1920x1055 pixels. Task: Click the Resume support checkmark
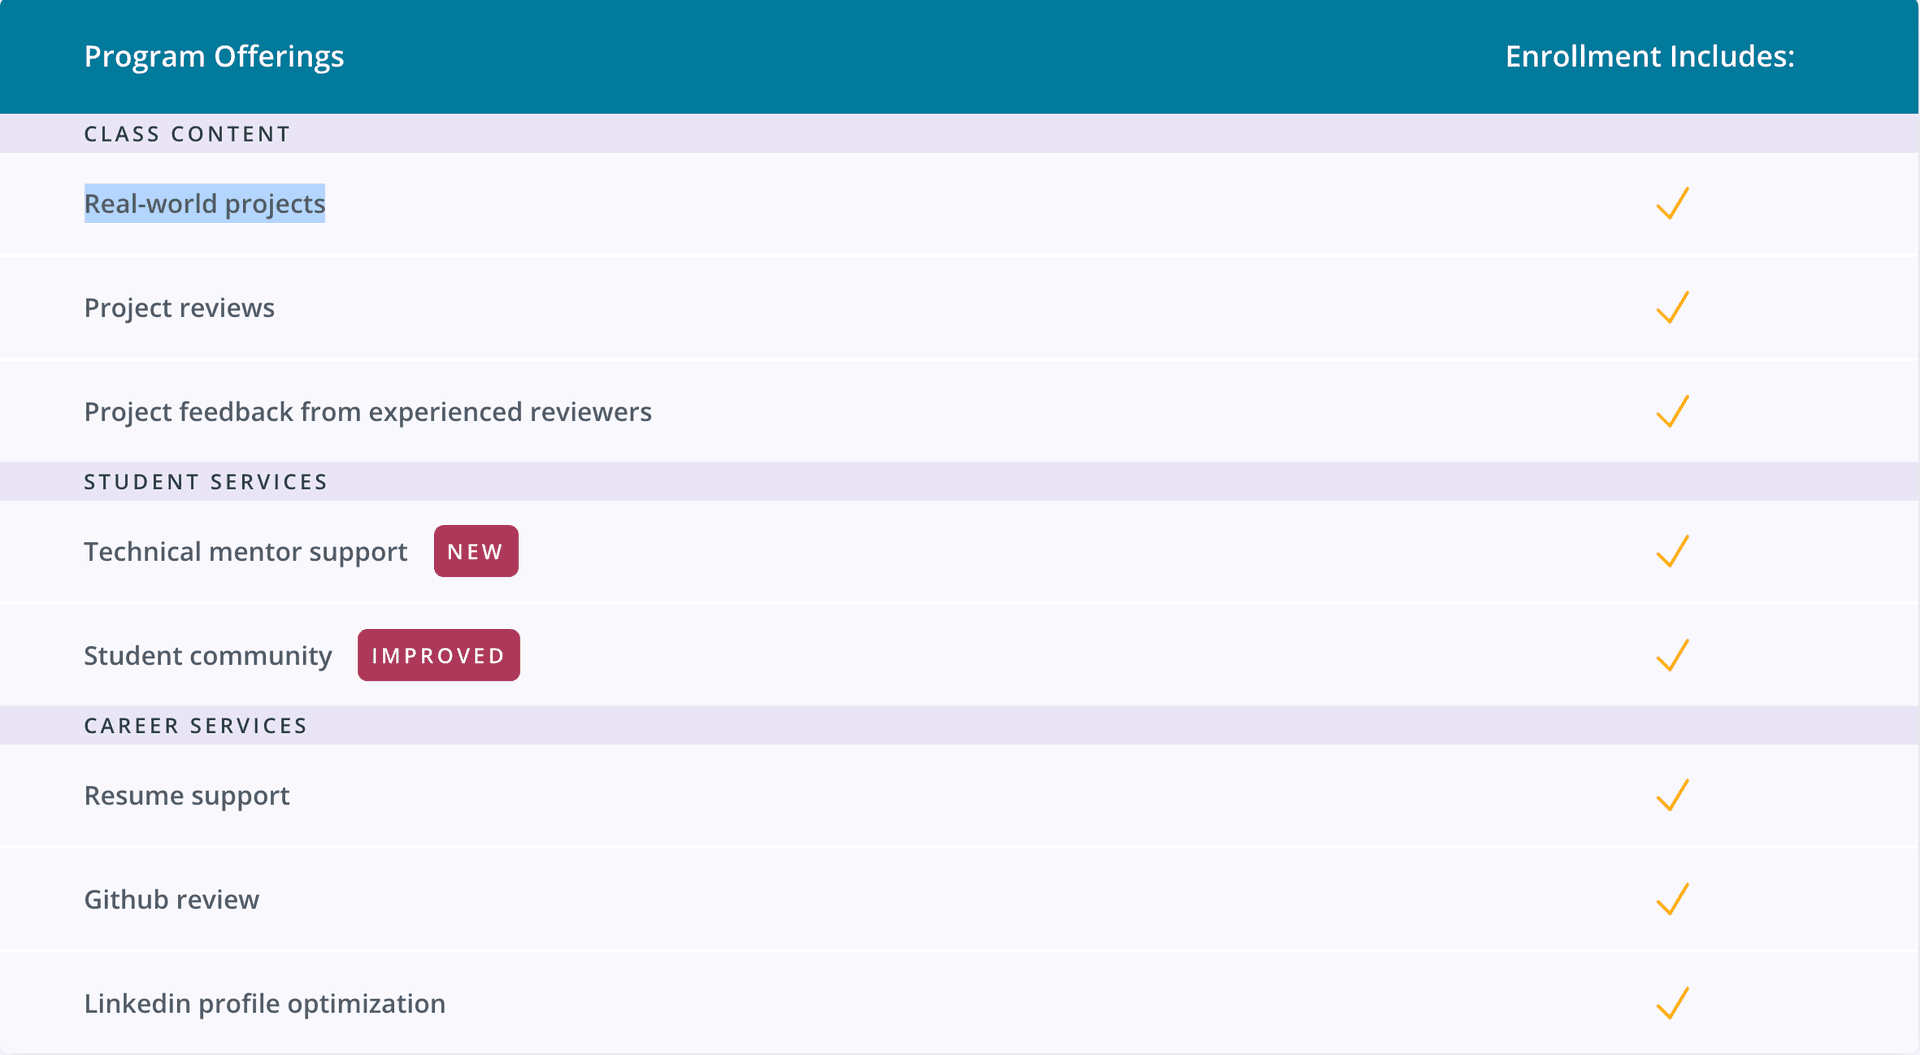tap(1672, 796)
